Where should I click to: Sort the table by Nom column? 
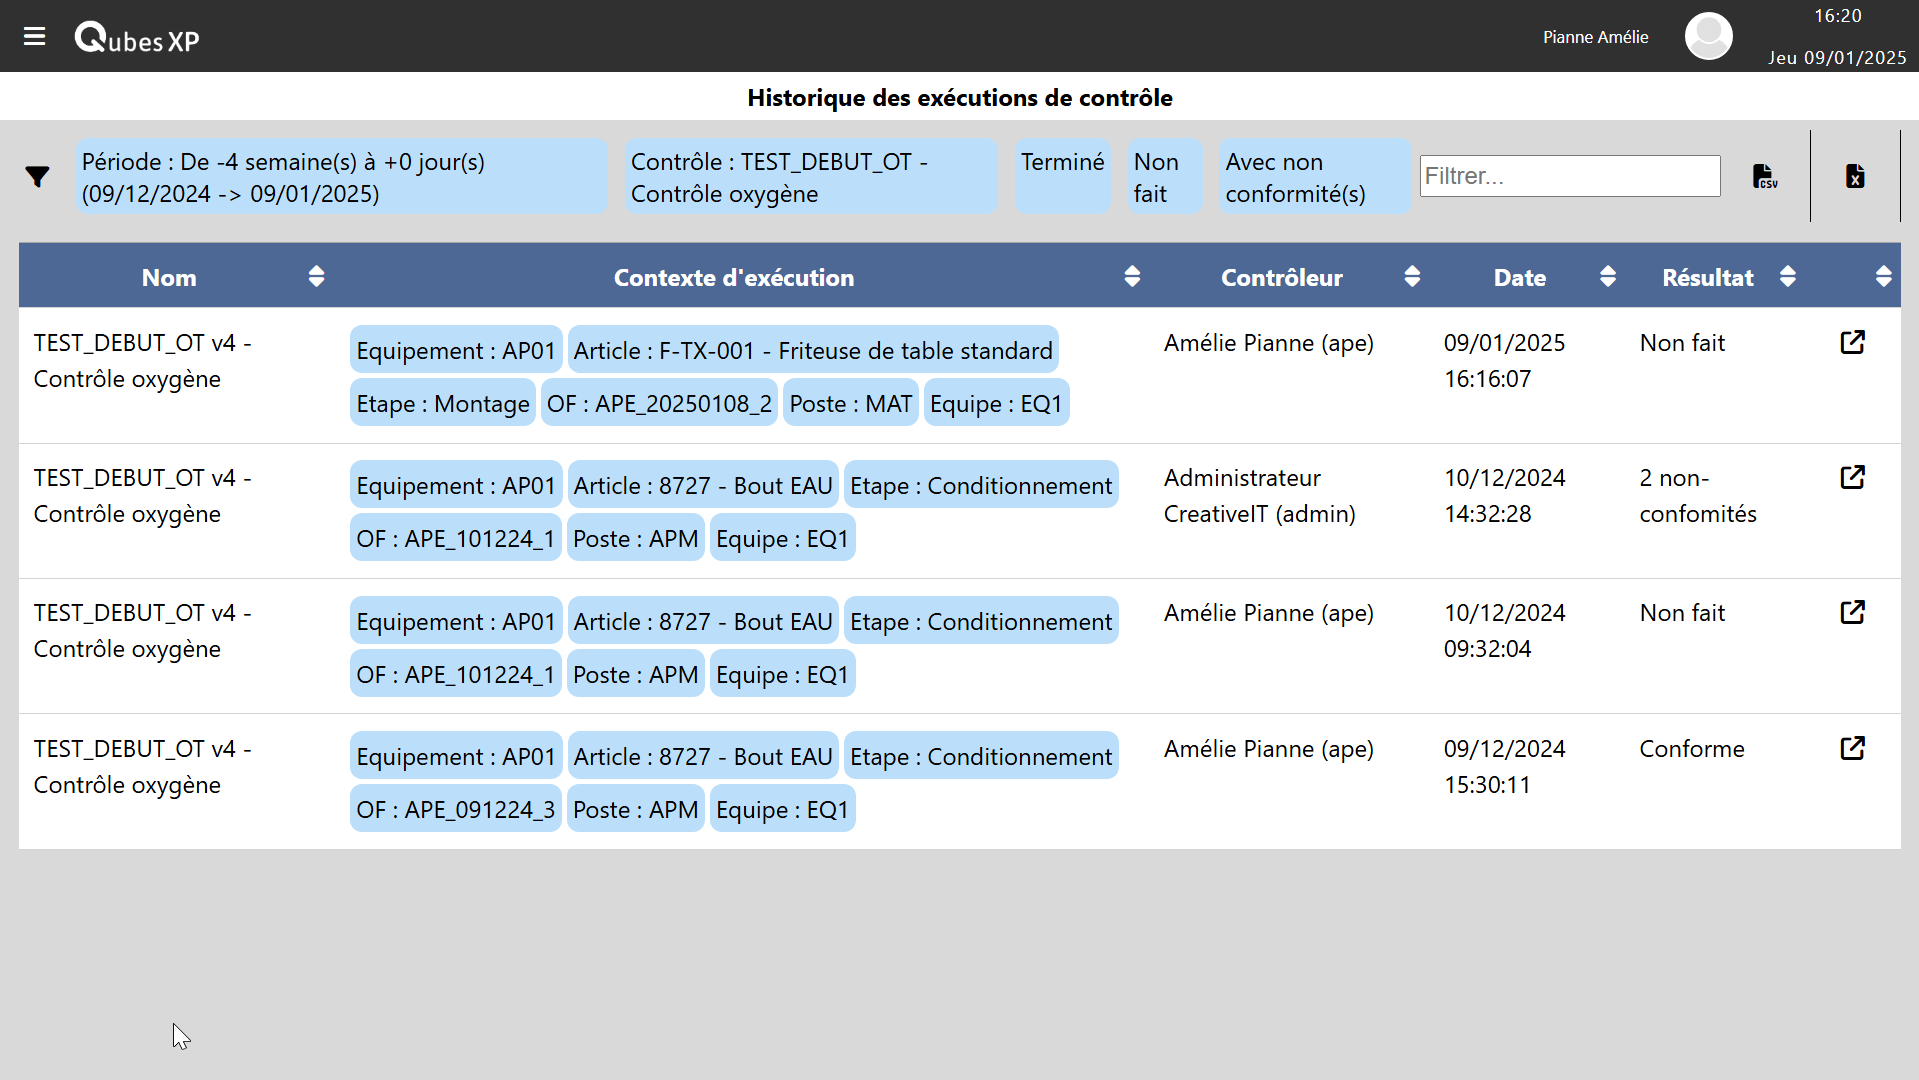click(x=316, y=277)
